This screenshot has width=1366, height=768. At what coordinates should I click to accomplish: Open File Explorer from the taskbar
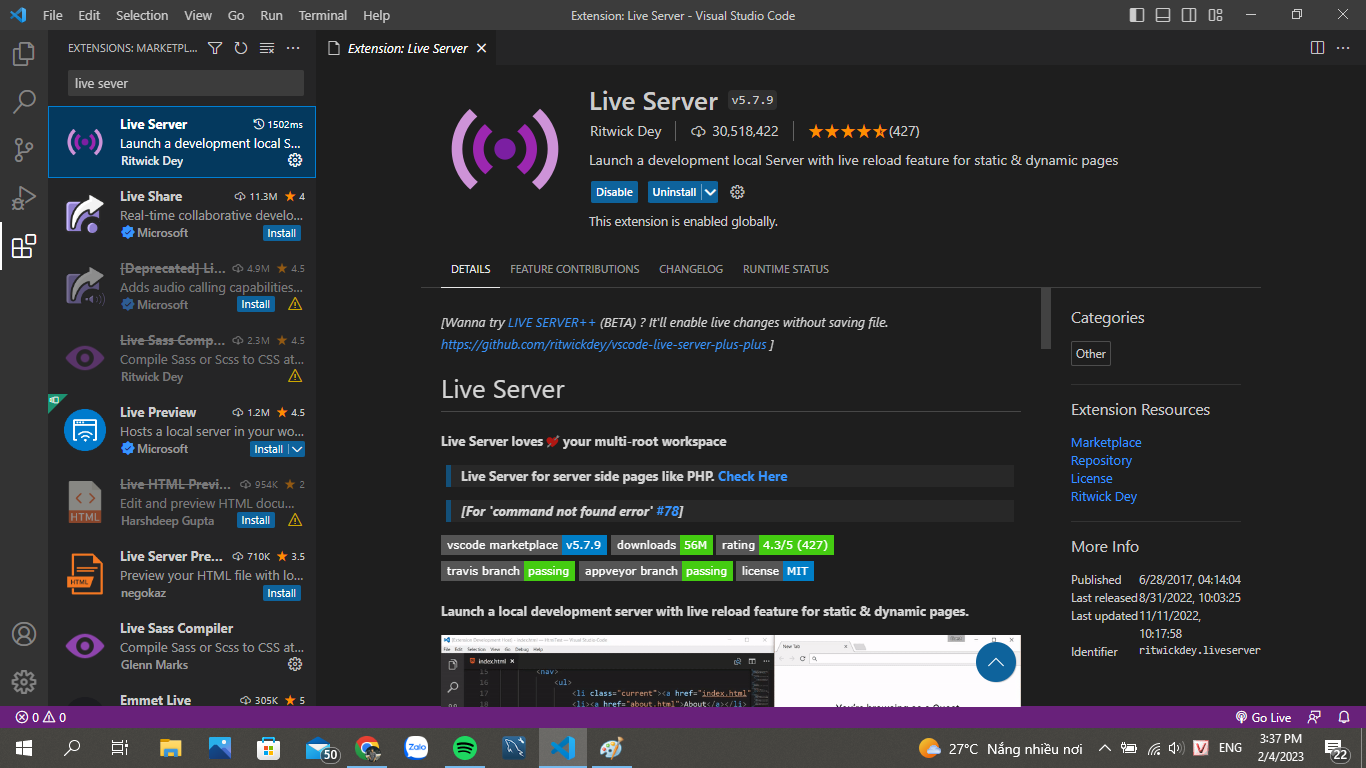tap(171, 748)
